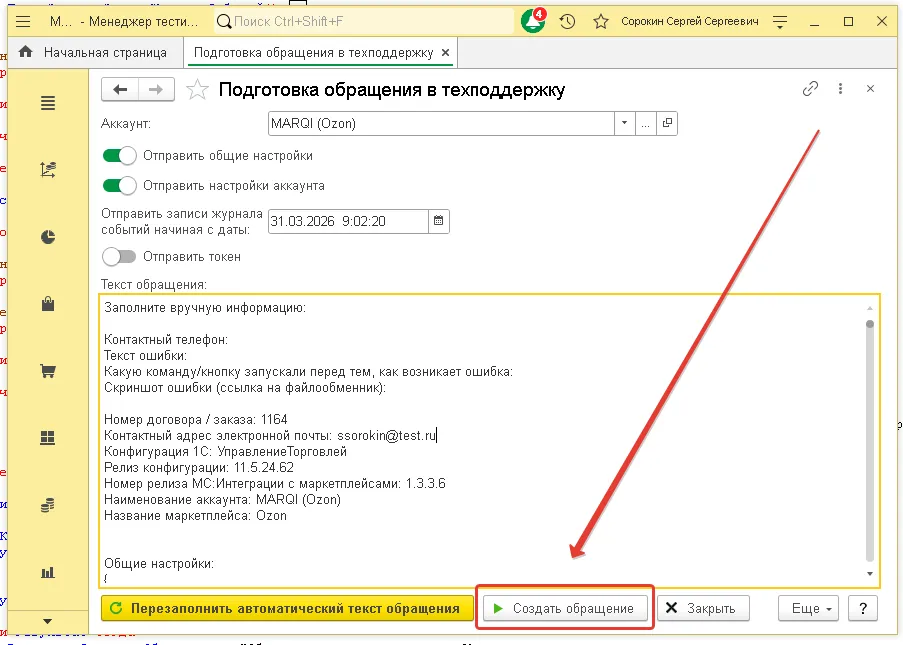This screenshot has width=903, height=645.
Task: Copy link to form chain icon
Action: tap(811, 89)
